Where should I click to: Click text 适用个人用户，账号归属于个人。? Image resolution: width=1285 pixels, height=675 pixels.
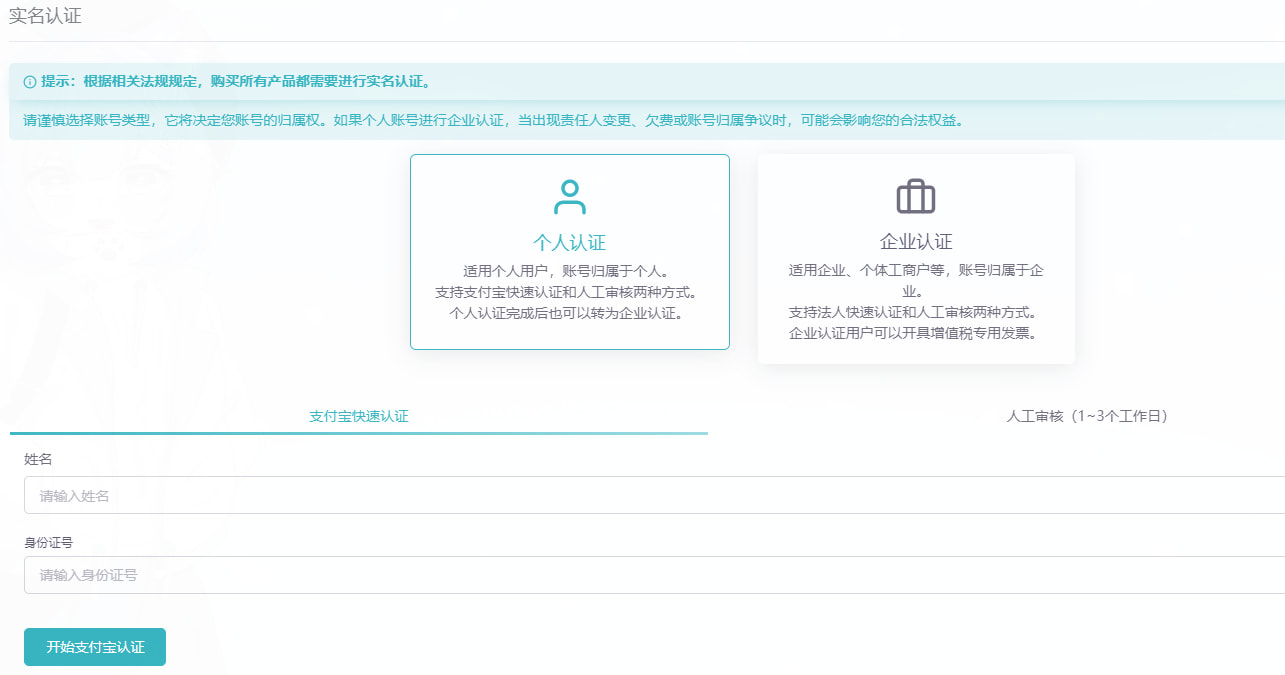coord(569,271)
